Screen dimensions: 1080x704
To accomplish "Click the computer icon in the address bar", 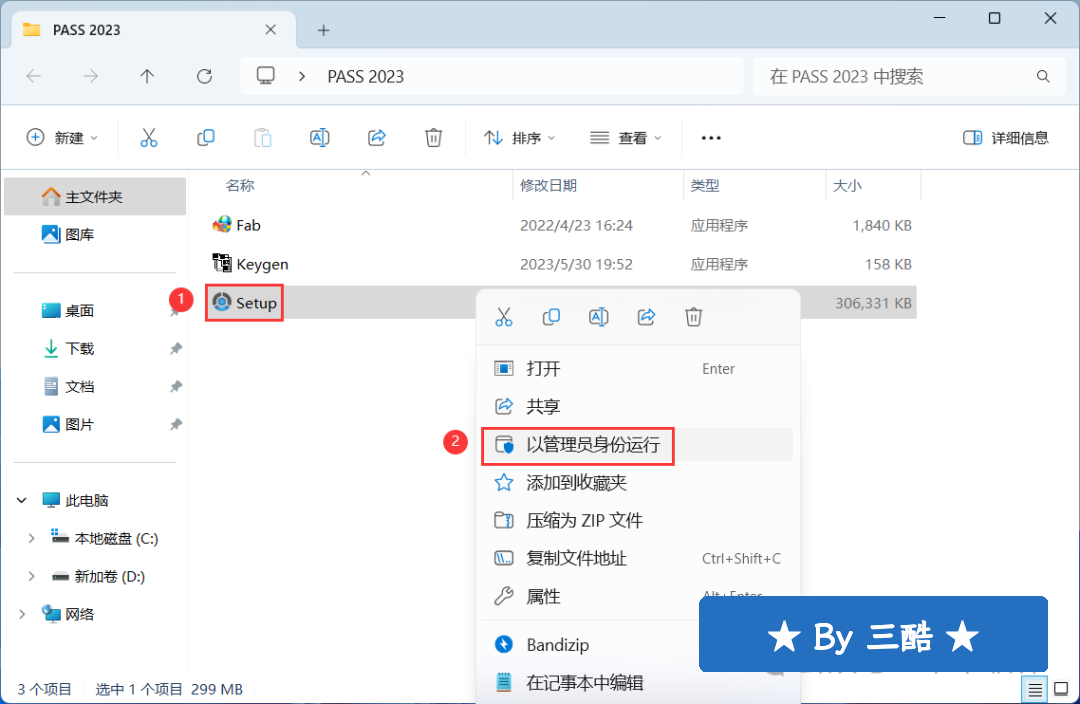I will [x=266, y=76].
